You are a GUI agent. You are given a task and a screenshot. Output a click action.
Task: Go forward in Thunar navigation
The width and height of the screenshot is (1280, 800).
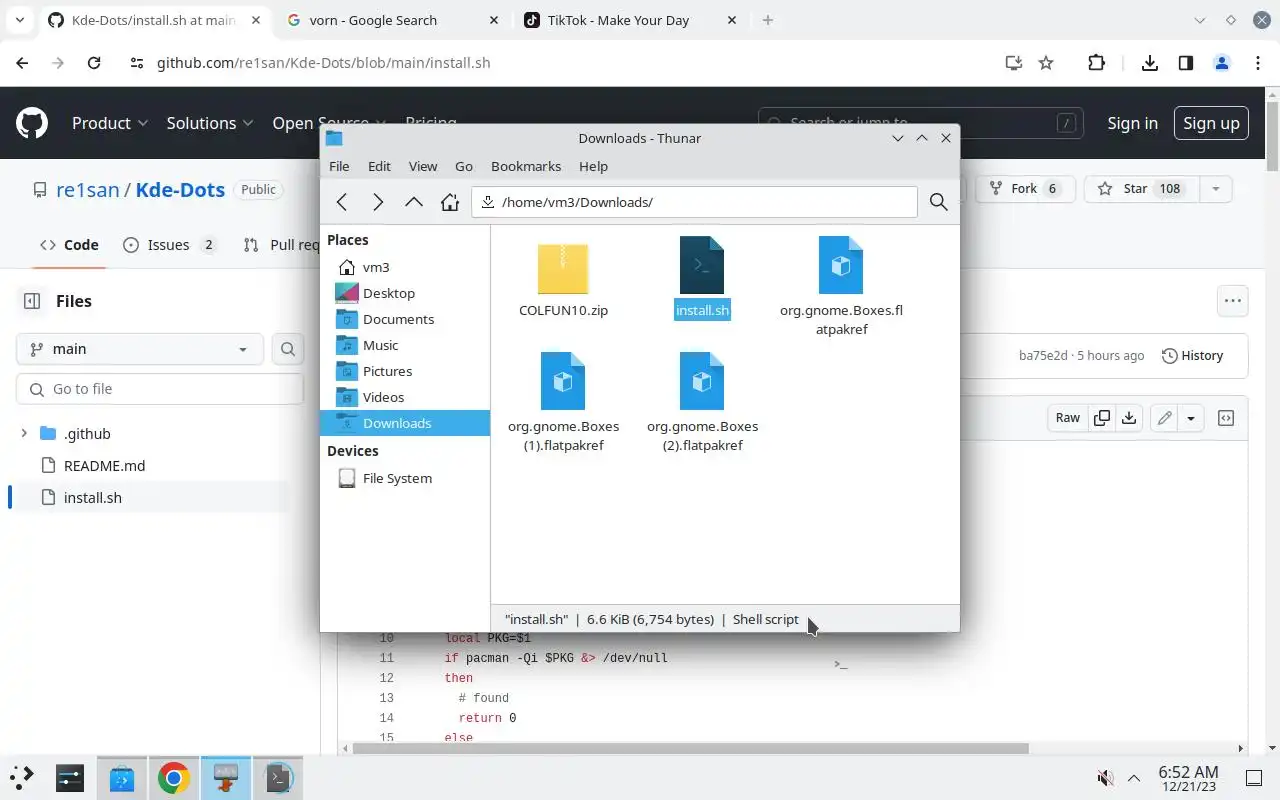click(x=378, y=202)
